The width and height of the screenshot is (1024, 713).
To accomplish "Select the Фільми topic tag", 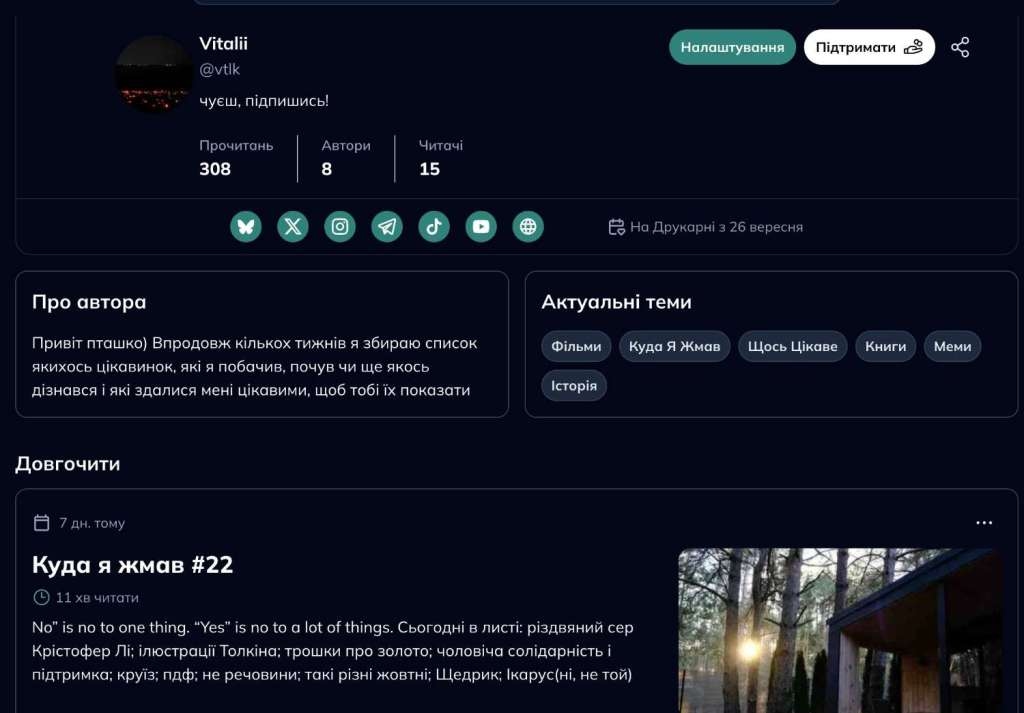I will point(577,346).
